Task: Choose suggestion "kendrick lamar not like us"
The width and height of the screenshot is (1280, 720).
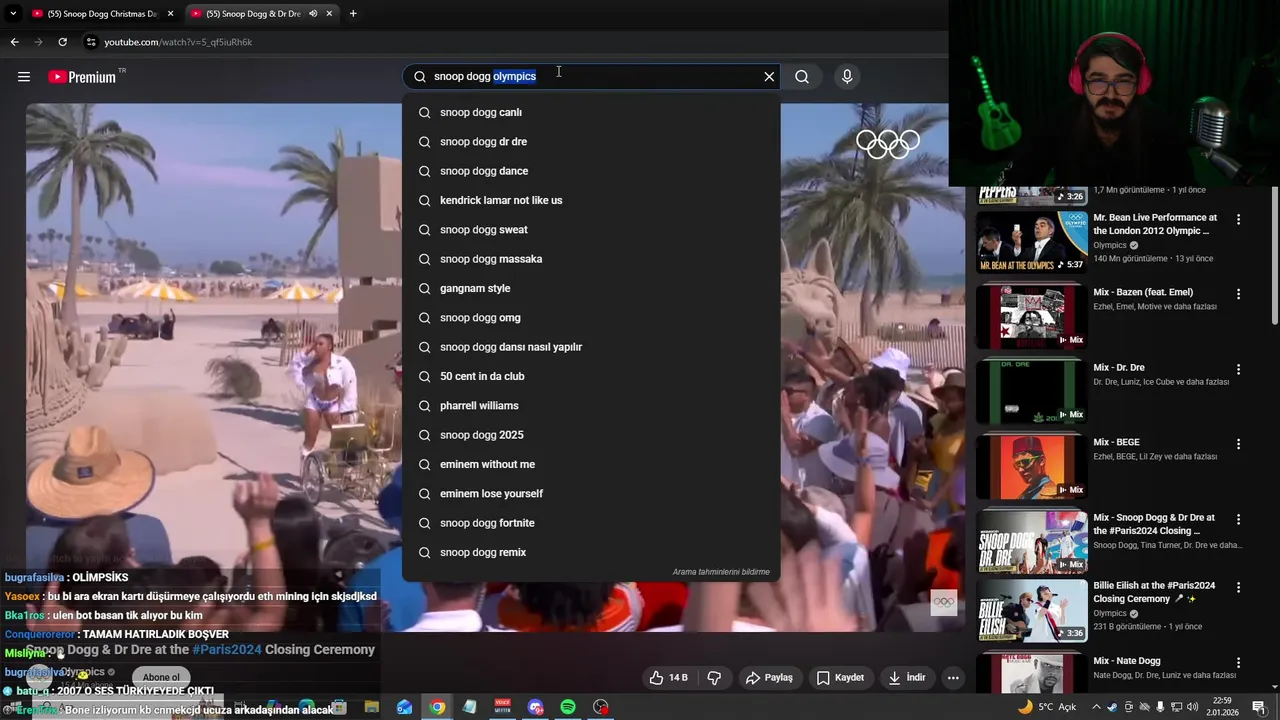Action: click(591, 200)
